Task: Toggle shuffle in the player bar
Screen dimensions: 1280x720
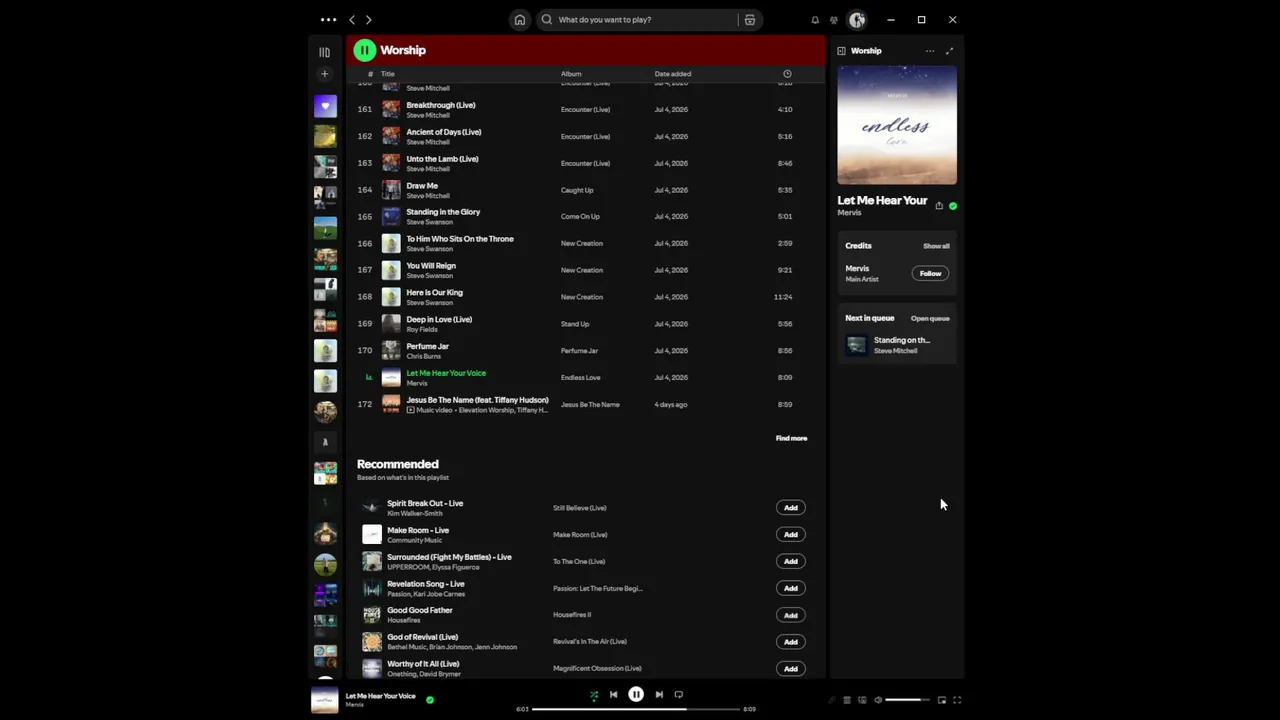Action: pos(594,695)
